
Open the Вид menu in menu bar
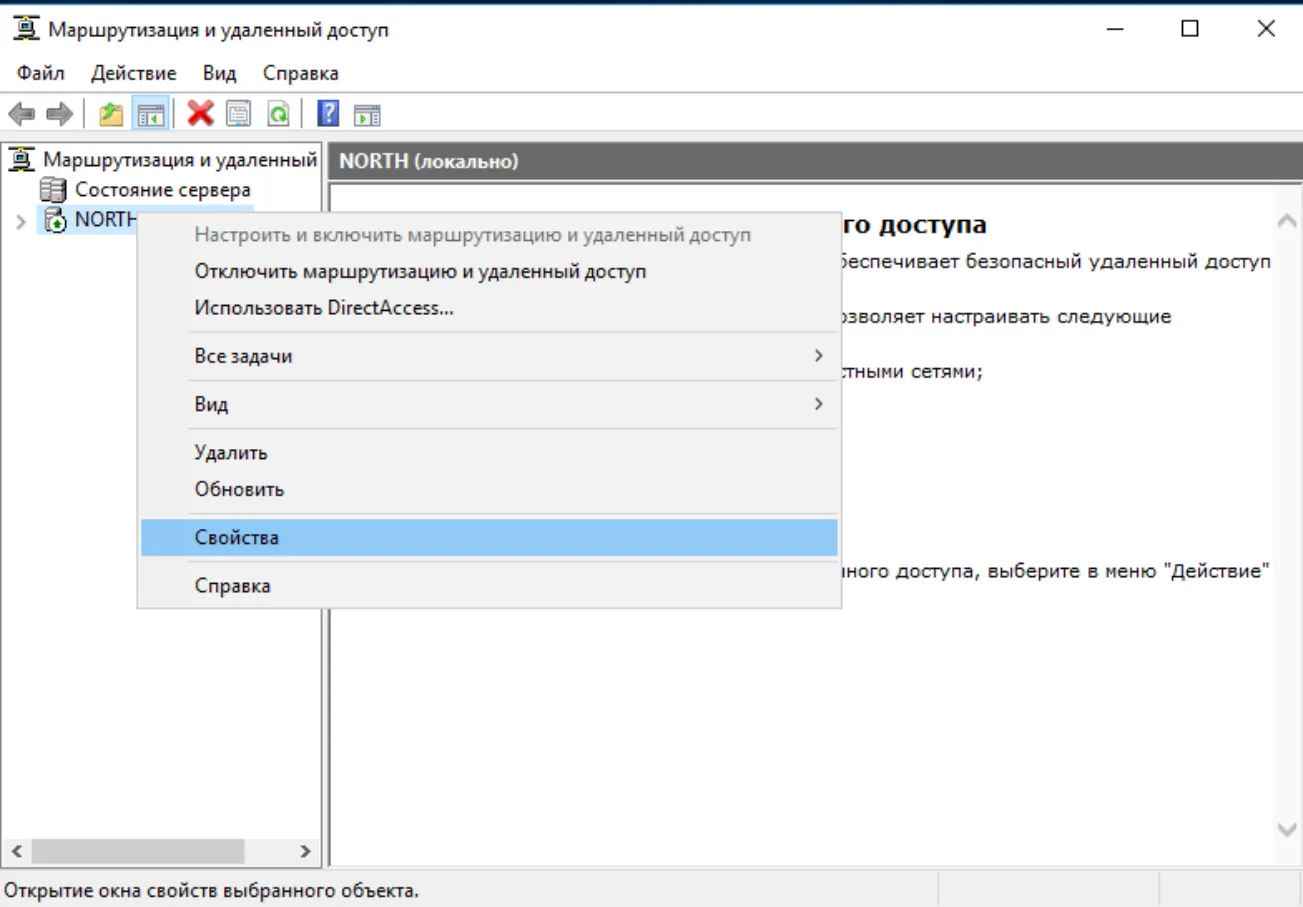point(220,73)
